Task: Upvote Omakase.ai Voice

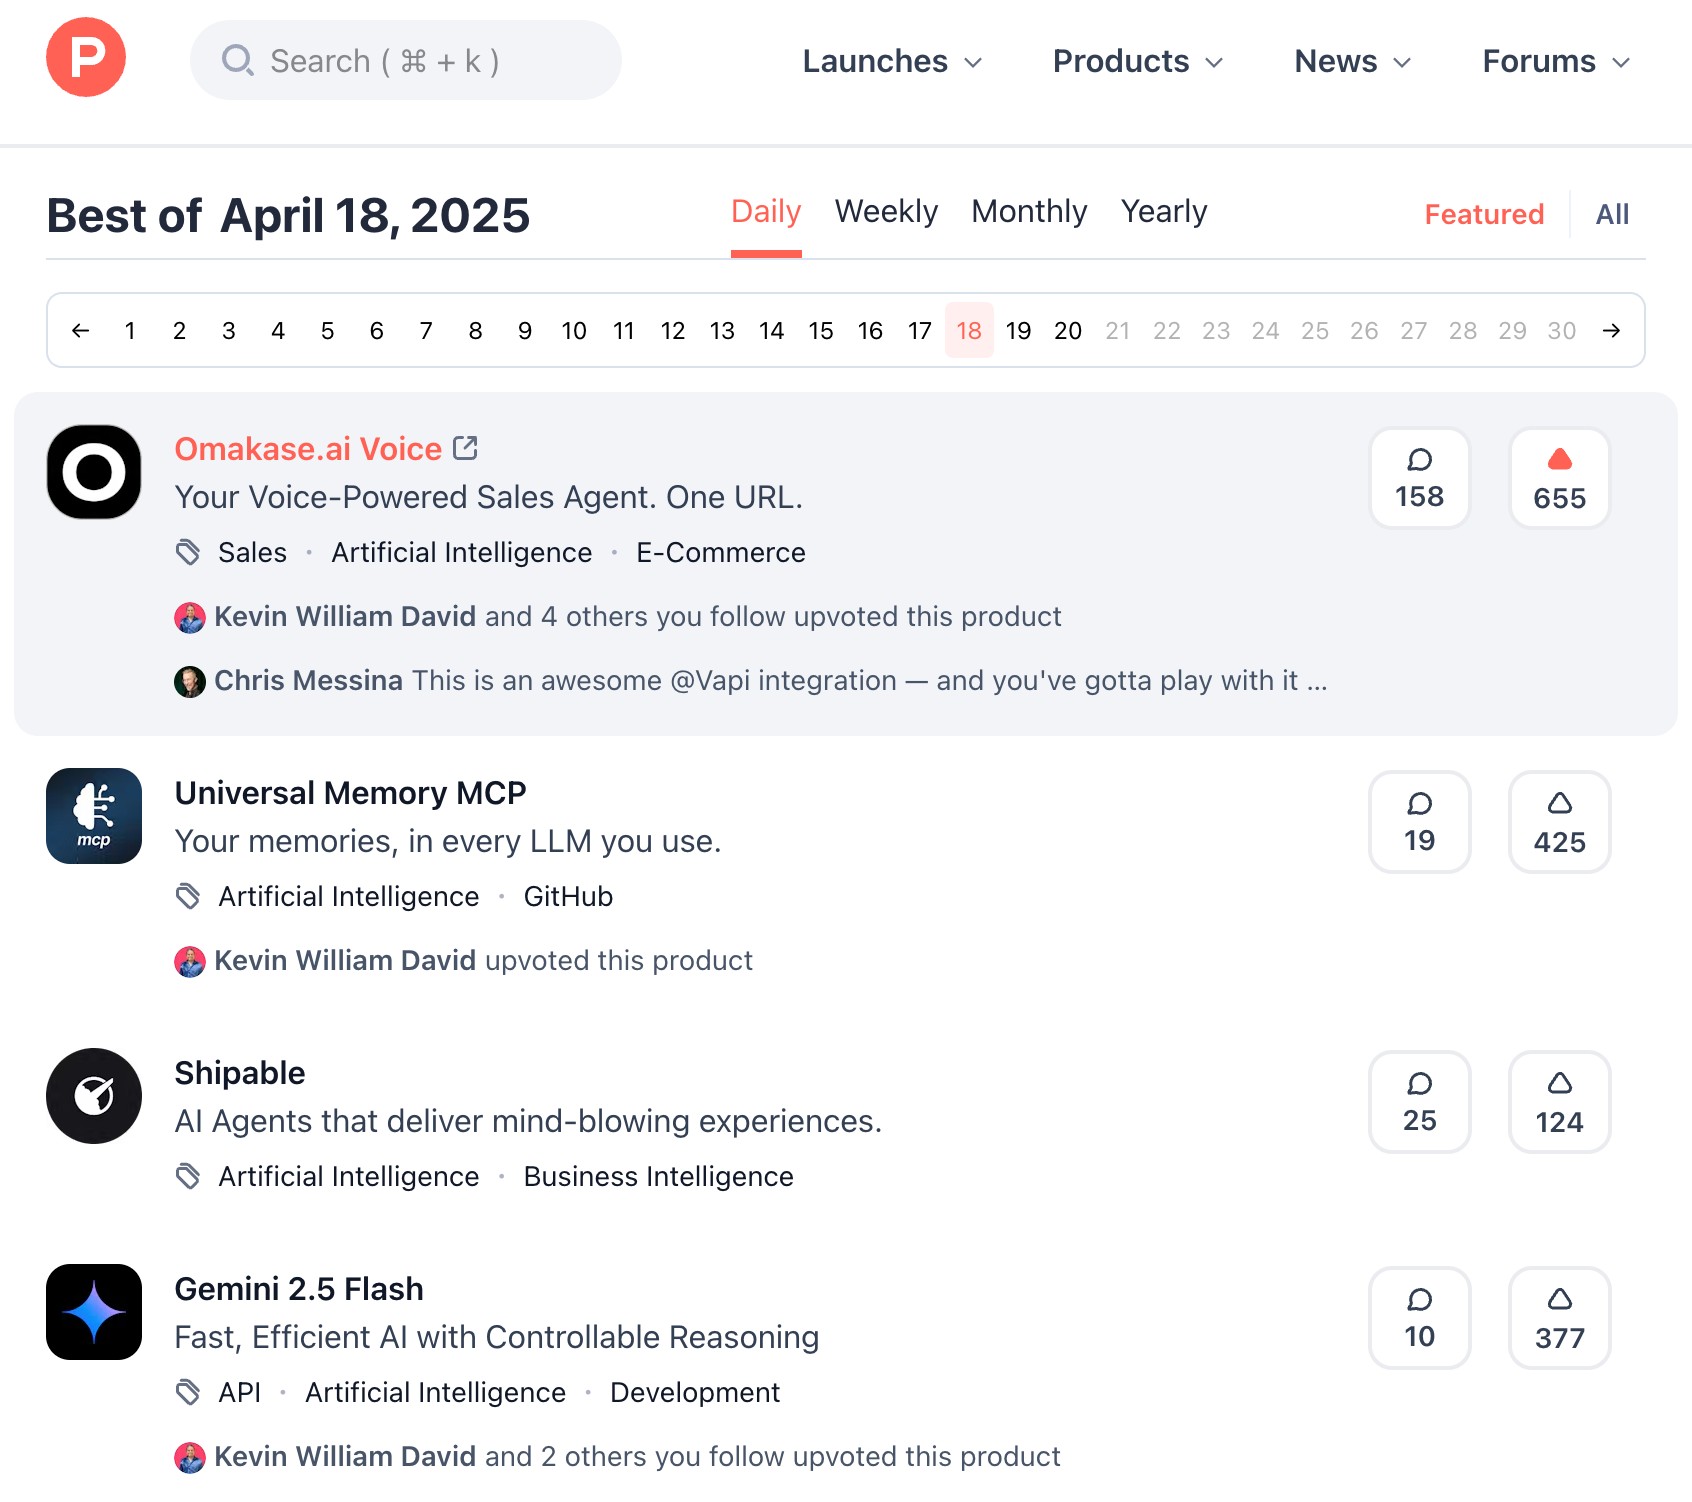Action: (1559, 478)
